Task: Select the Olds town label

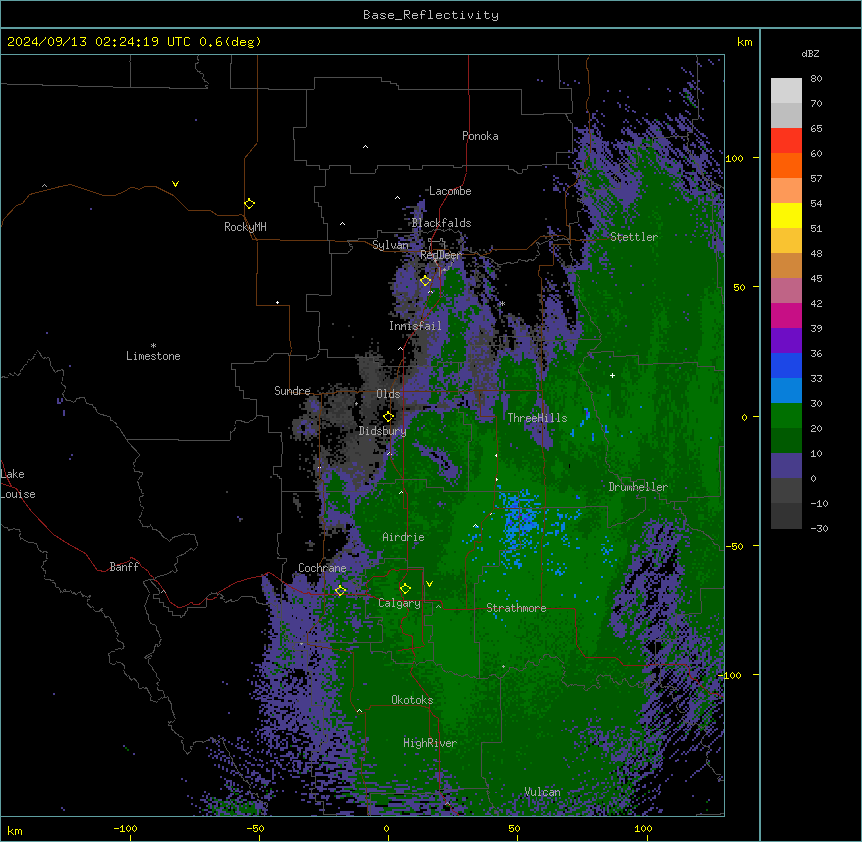Action: tap(388, 394)
